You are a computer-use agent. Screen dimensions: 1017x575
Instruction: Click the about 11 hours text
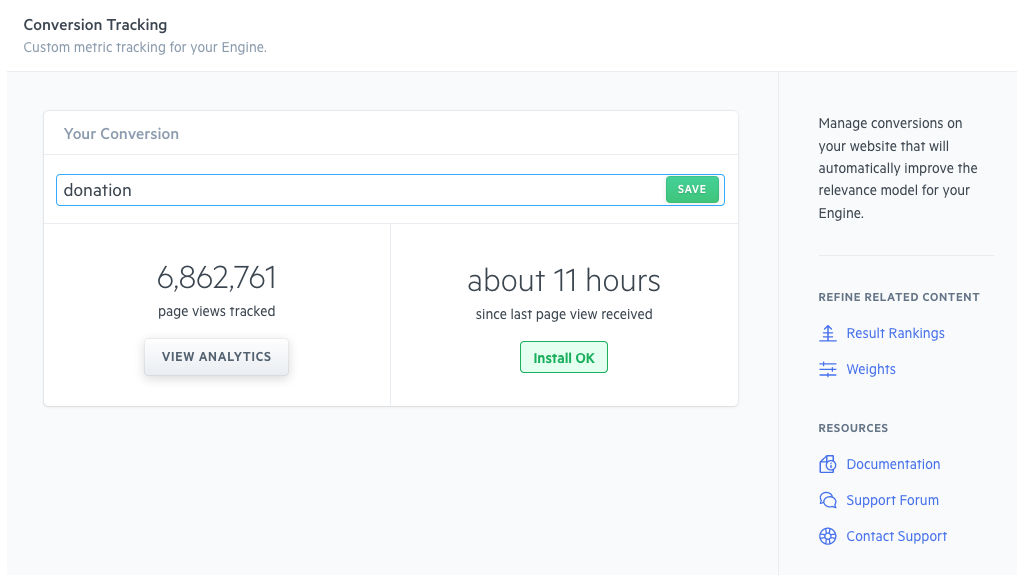coord(564,281)
